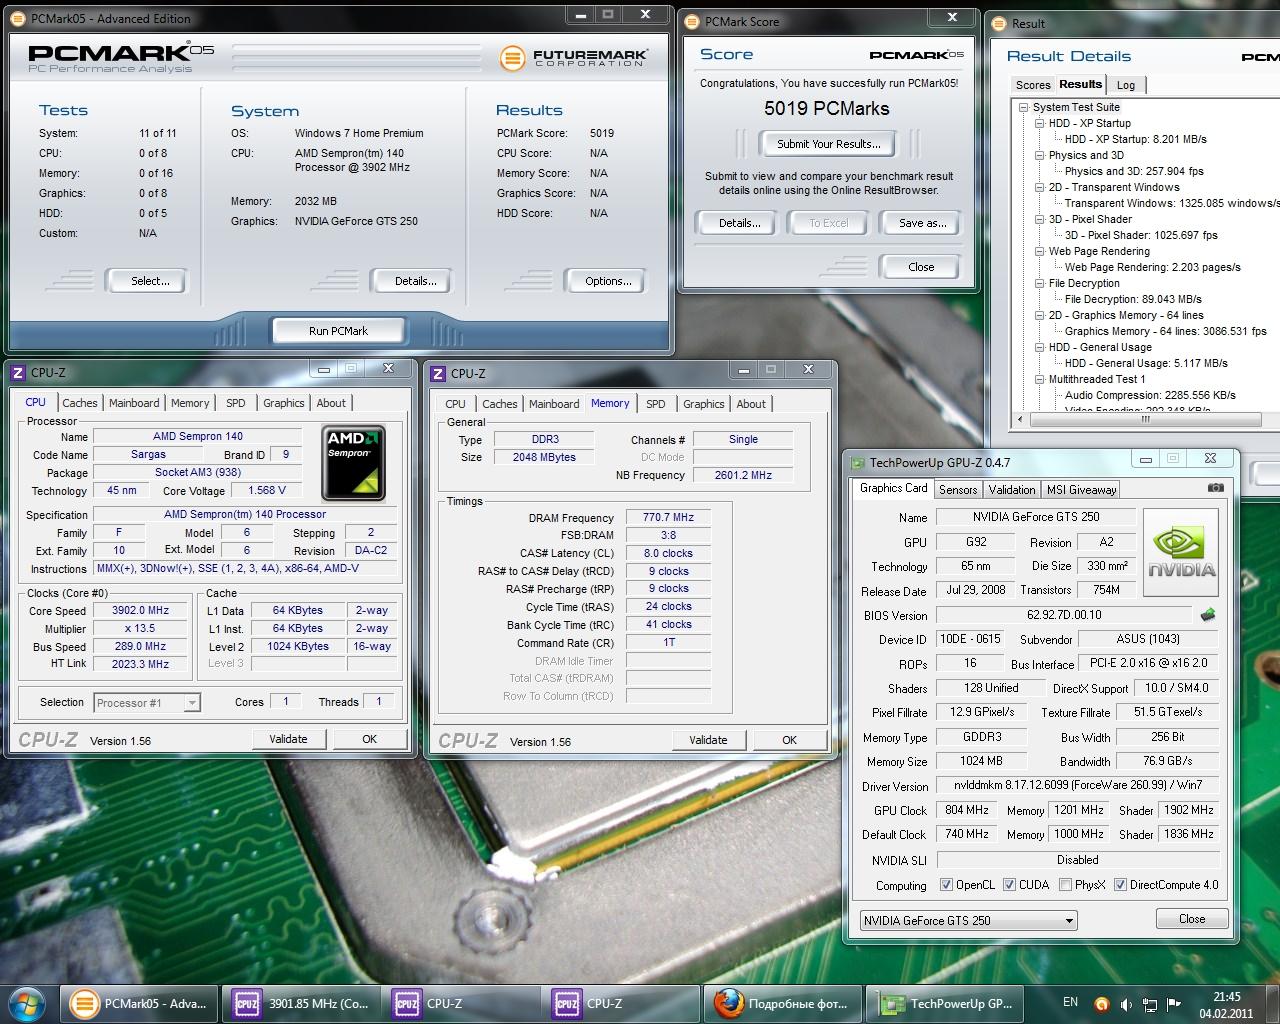Image resolution: width=1280 pixels, height=1024 pixels.
Task: Click the PCMark Score window title icon
Action: (x=692, y=21)
